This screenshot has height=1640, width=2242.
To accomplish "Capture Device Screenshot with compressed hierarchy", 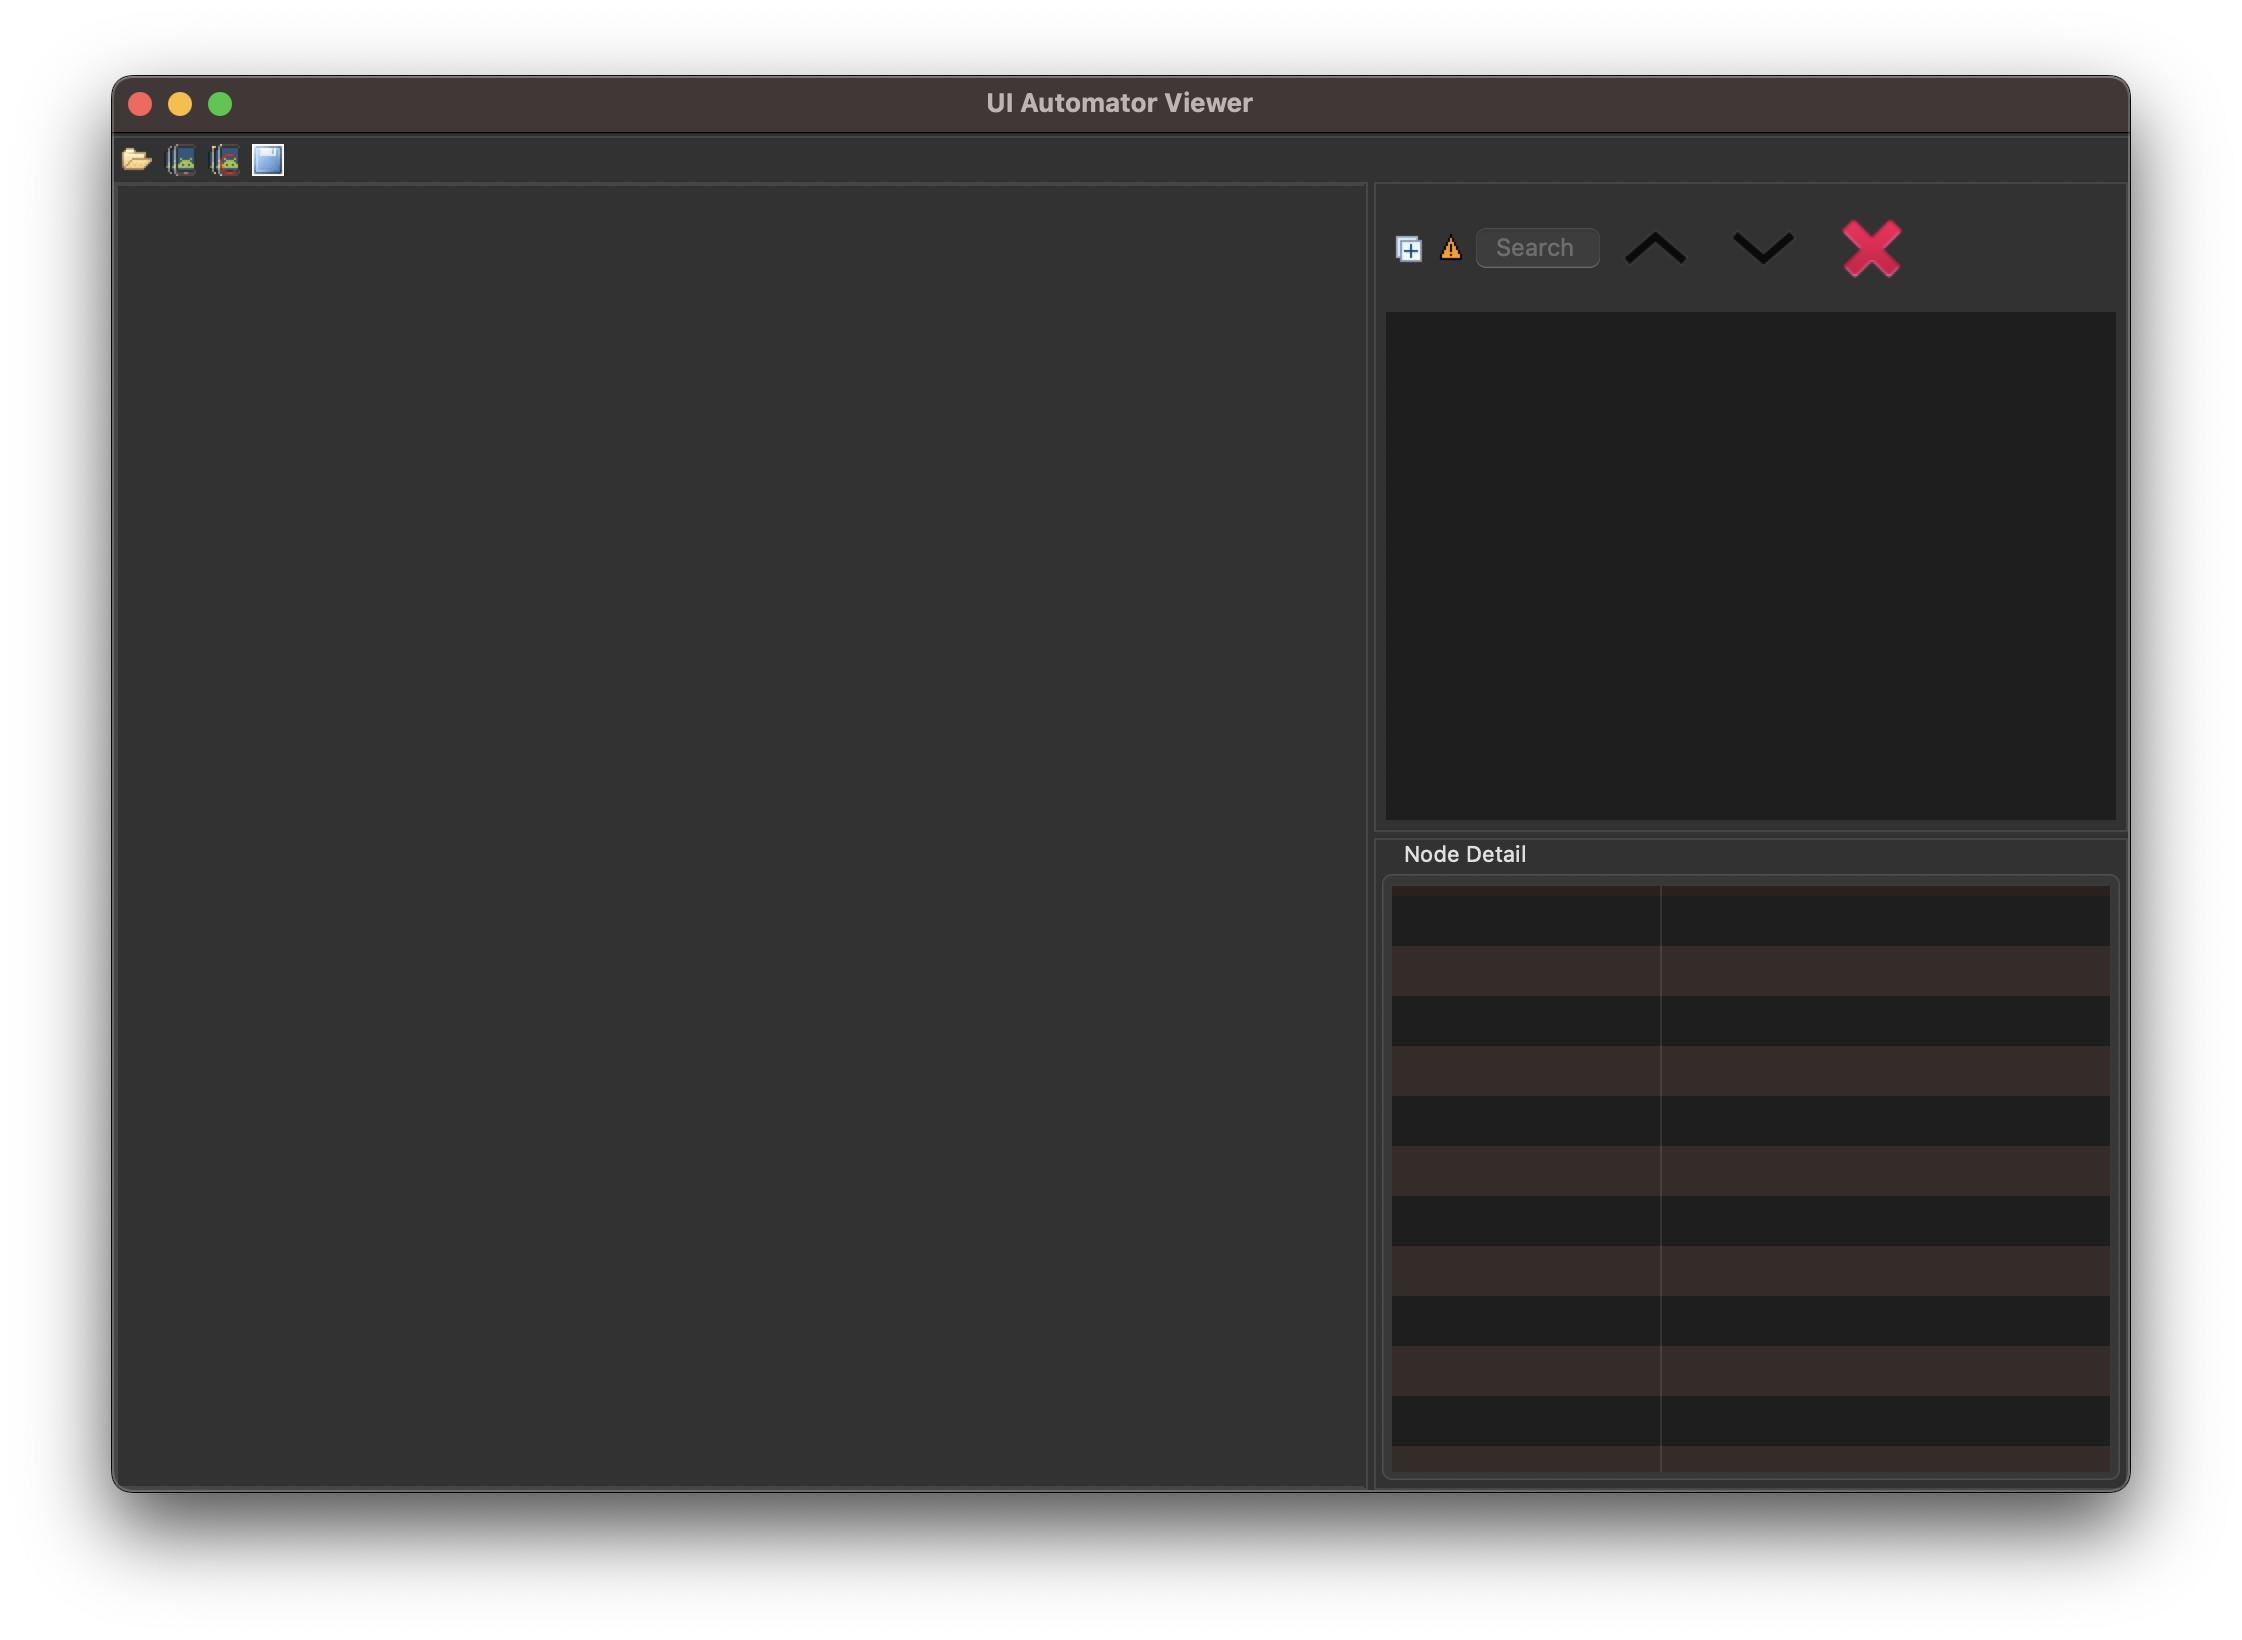I will point(225,160).
